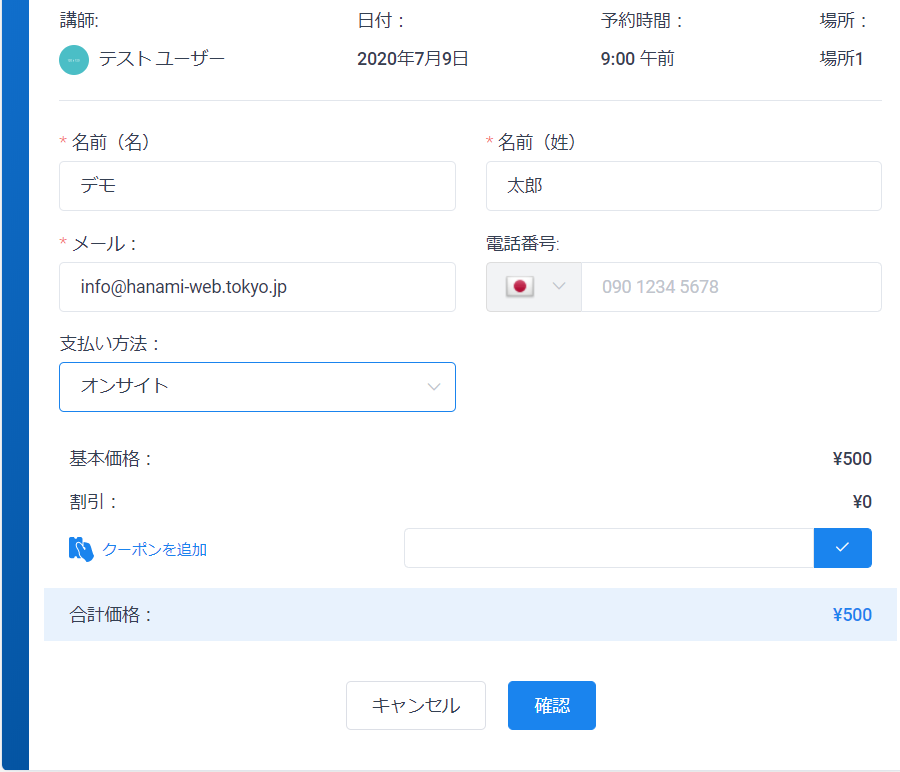The height and width of the screenshot is (772, 900).
Task: Click the teal instructor avatar icon
Action: (x=74, y=60)
